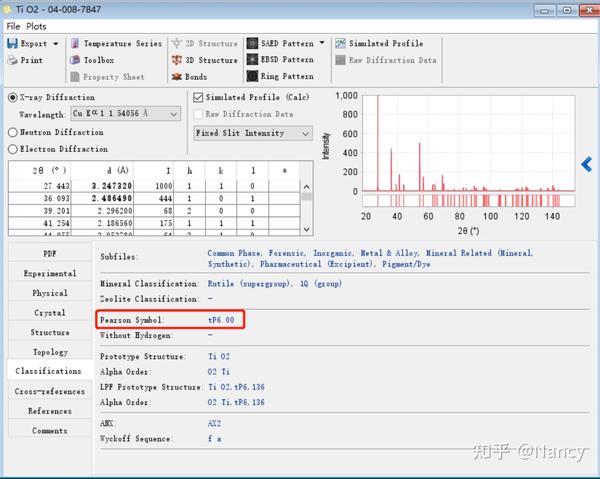Viewport: 600px width, 479px height.
Task: Click the Rutile (supergroup) link
Action: 249,283
